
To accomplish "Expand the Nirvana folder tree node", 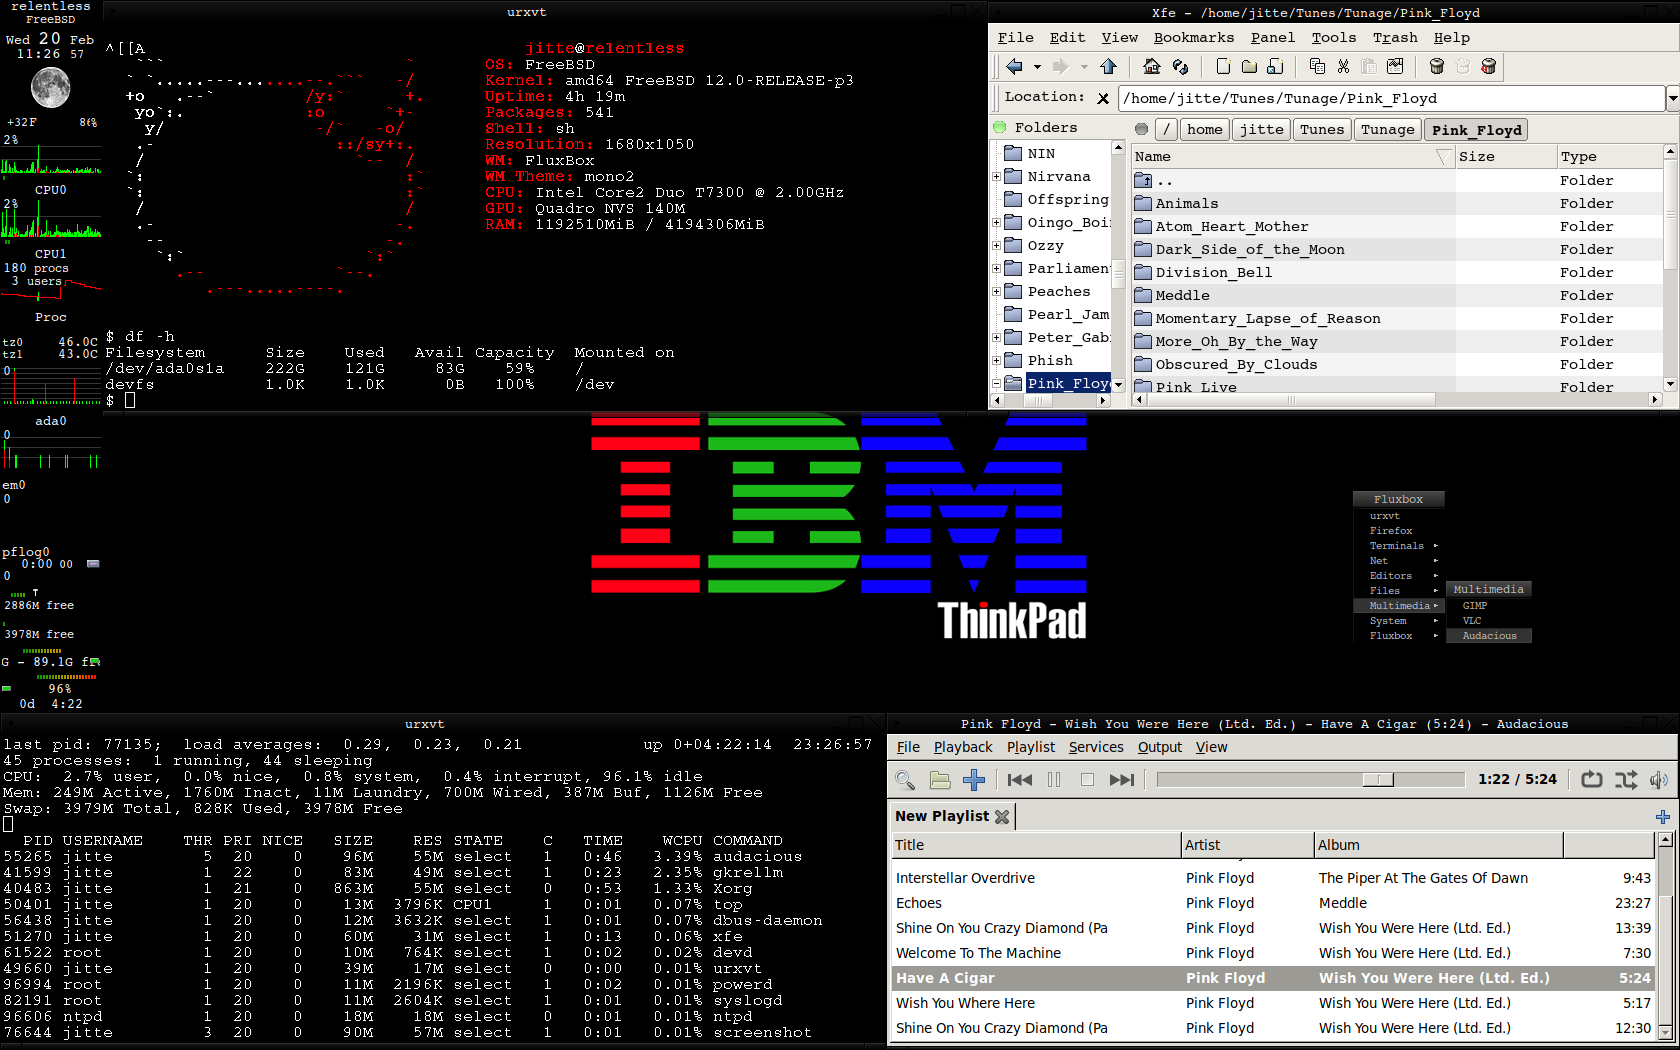I will (996, 177).
